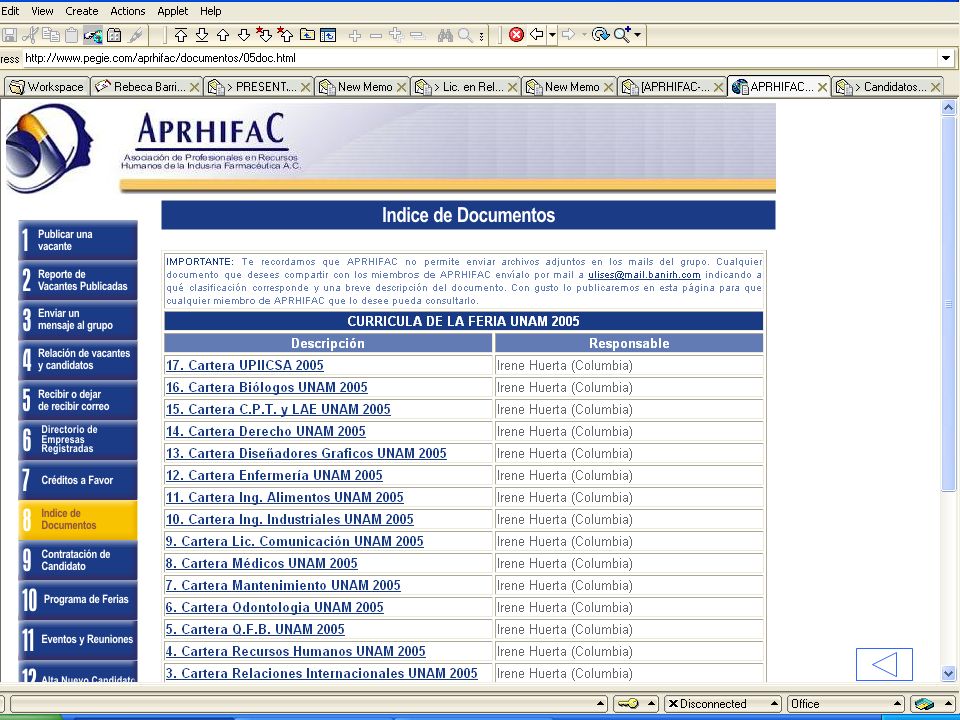Screen dimensions: 960x720
Task: Open the View menu
Action: [x=42, y=11]
